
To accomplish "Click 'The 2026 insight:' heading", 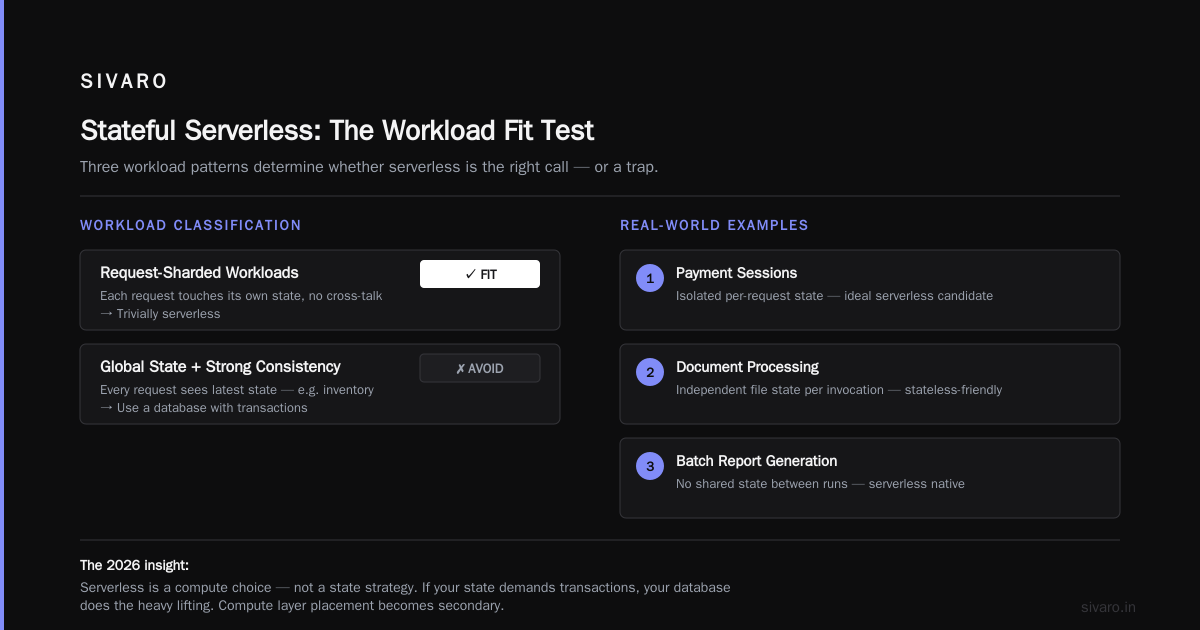I will pyautogui.click(x=134, y=565).
